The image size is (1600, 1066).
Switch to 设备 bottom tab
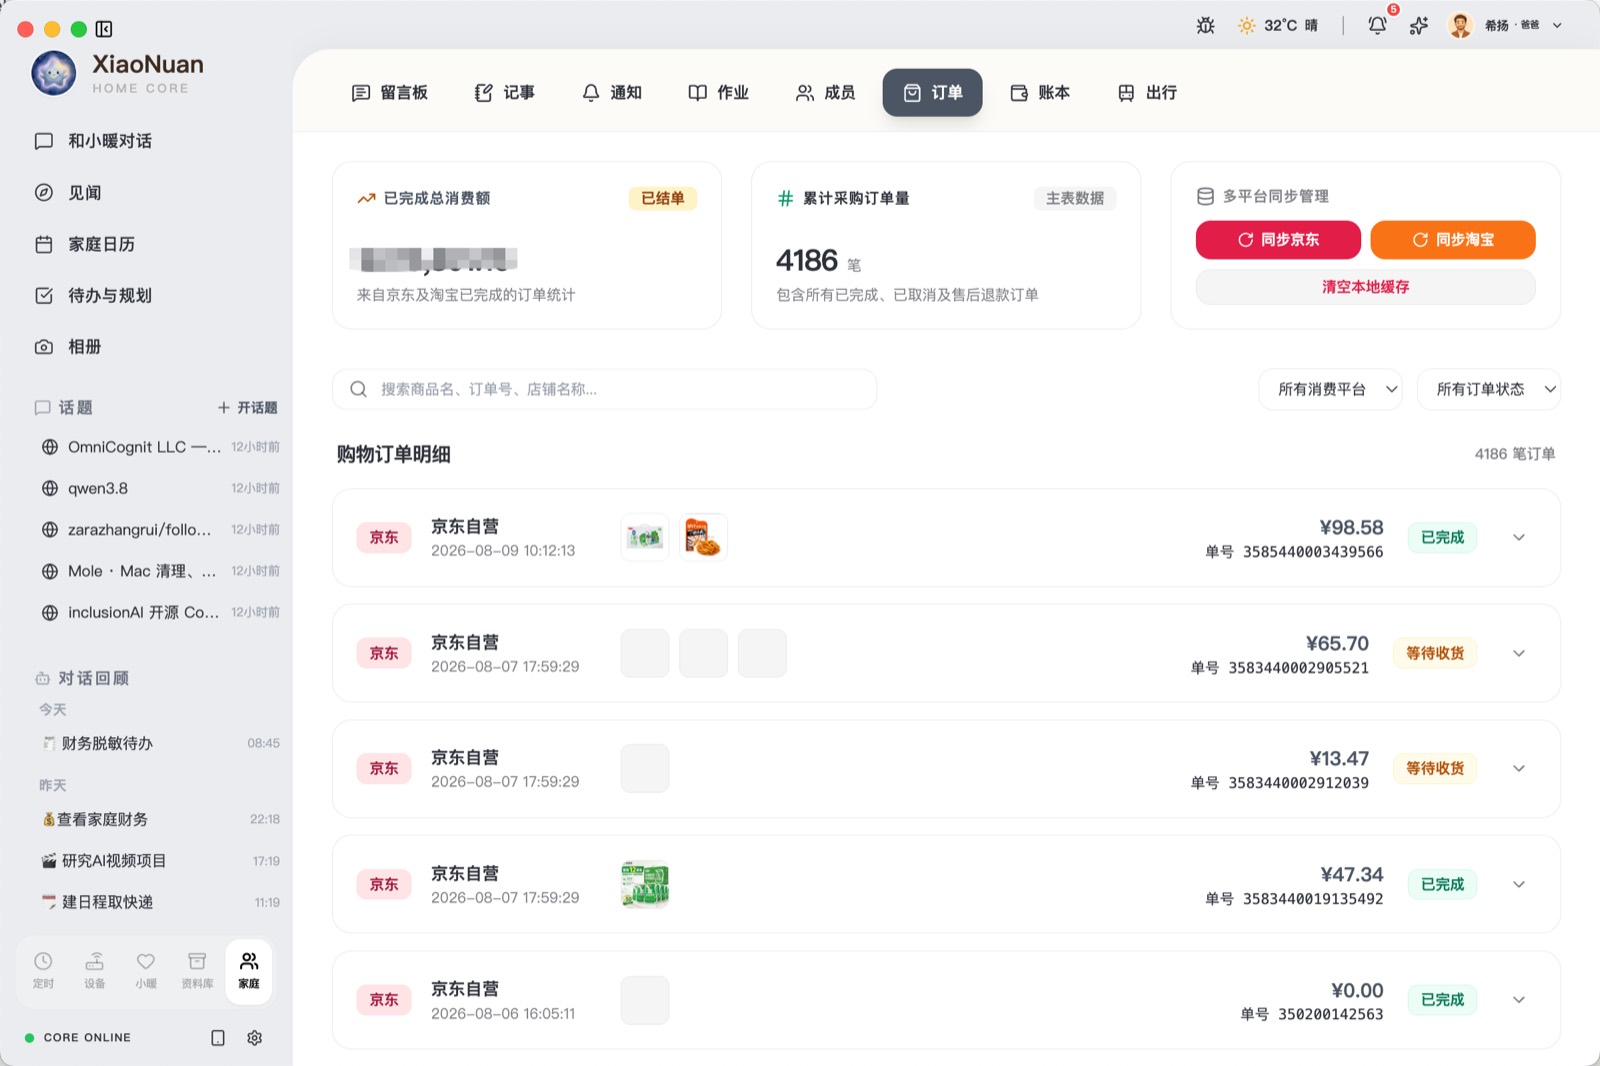click(95, 971)
